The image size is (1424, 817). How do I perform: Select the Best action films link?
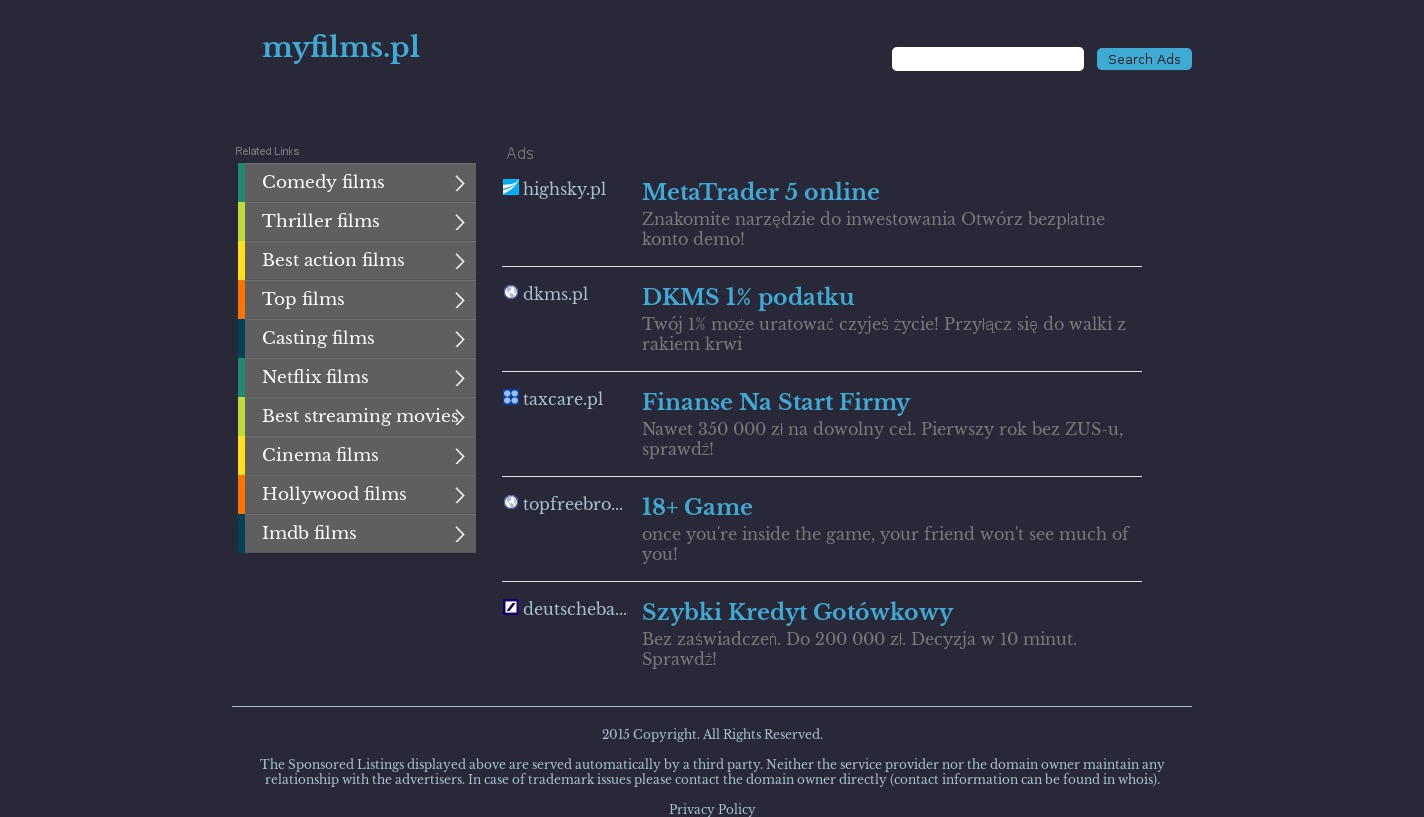tap(333, 261)
